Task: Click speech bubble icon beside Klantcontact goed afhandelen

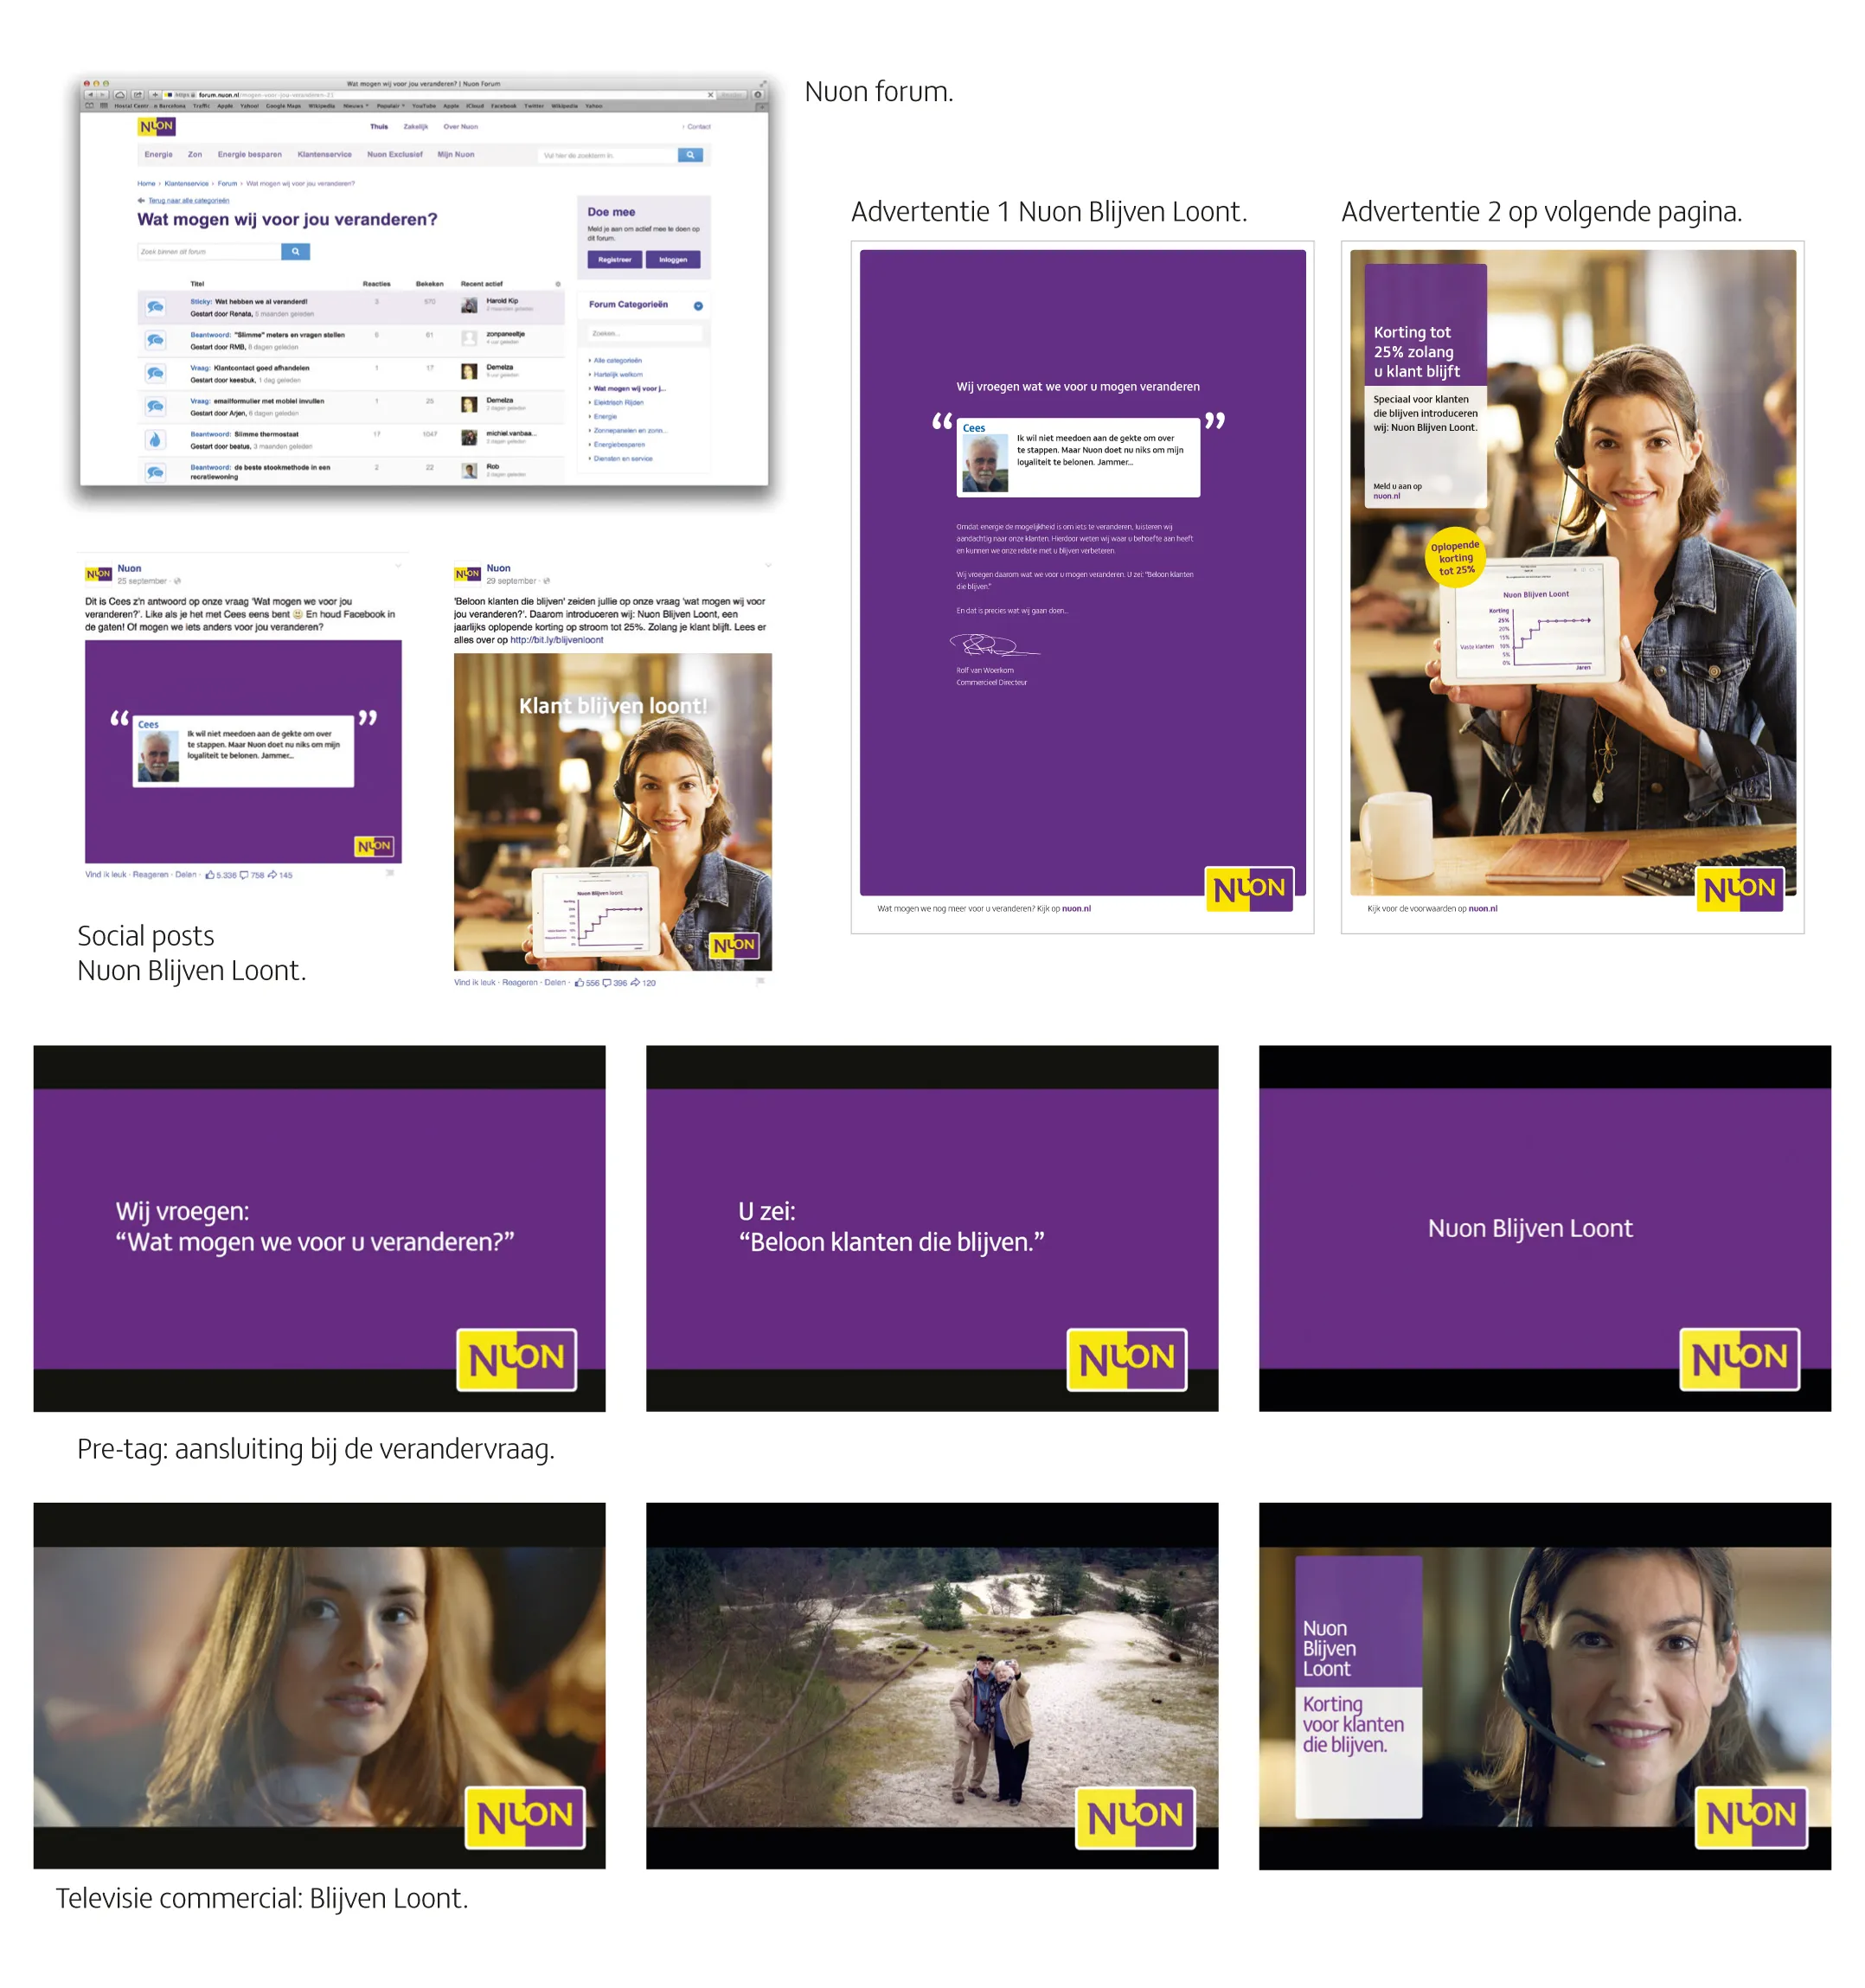Action: tap(155, 374)
